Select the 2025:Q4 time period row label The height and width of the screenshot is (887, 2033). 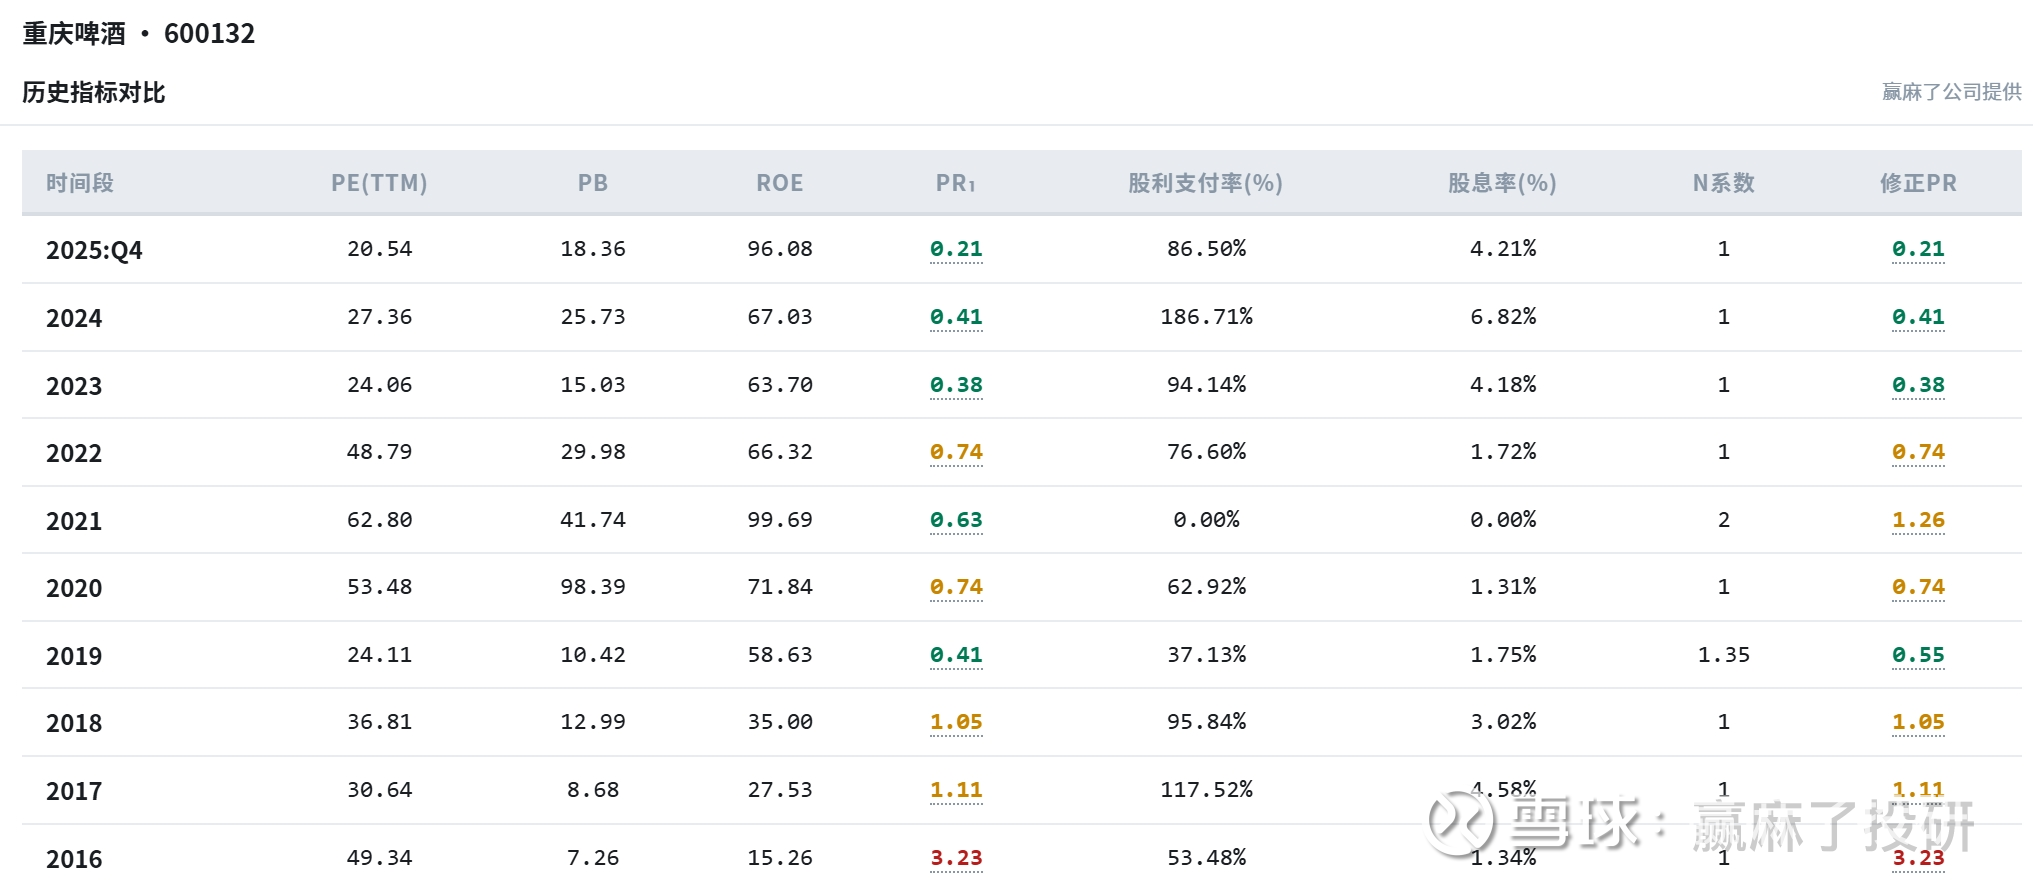coord(94,250)
